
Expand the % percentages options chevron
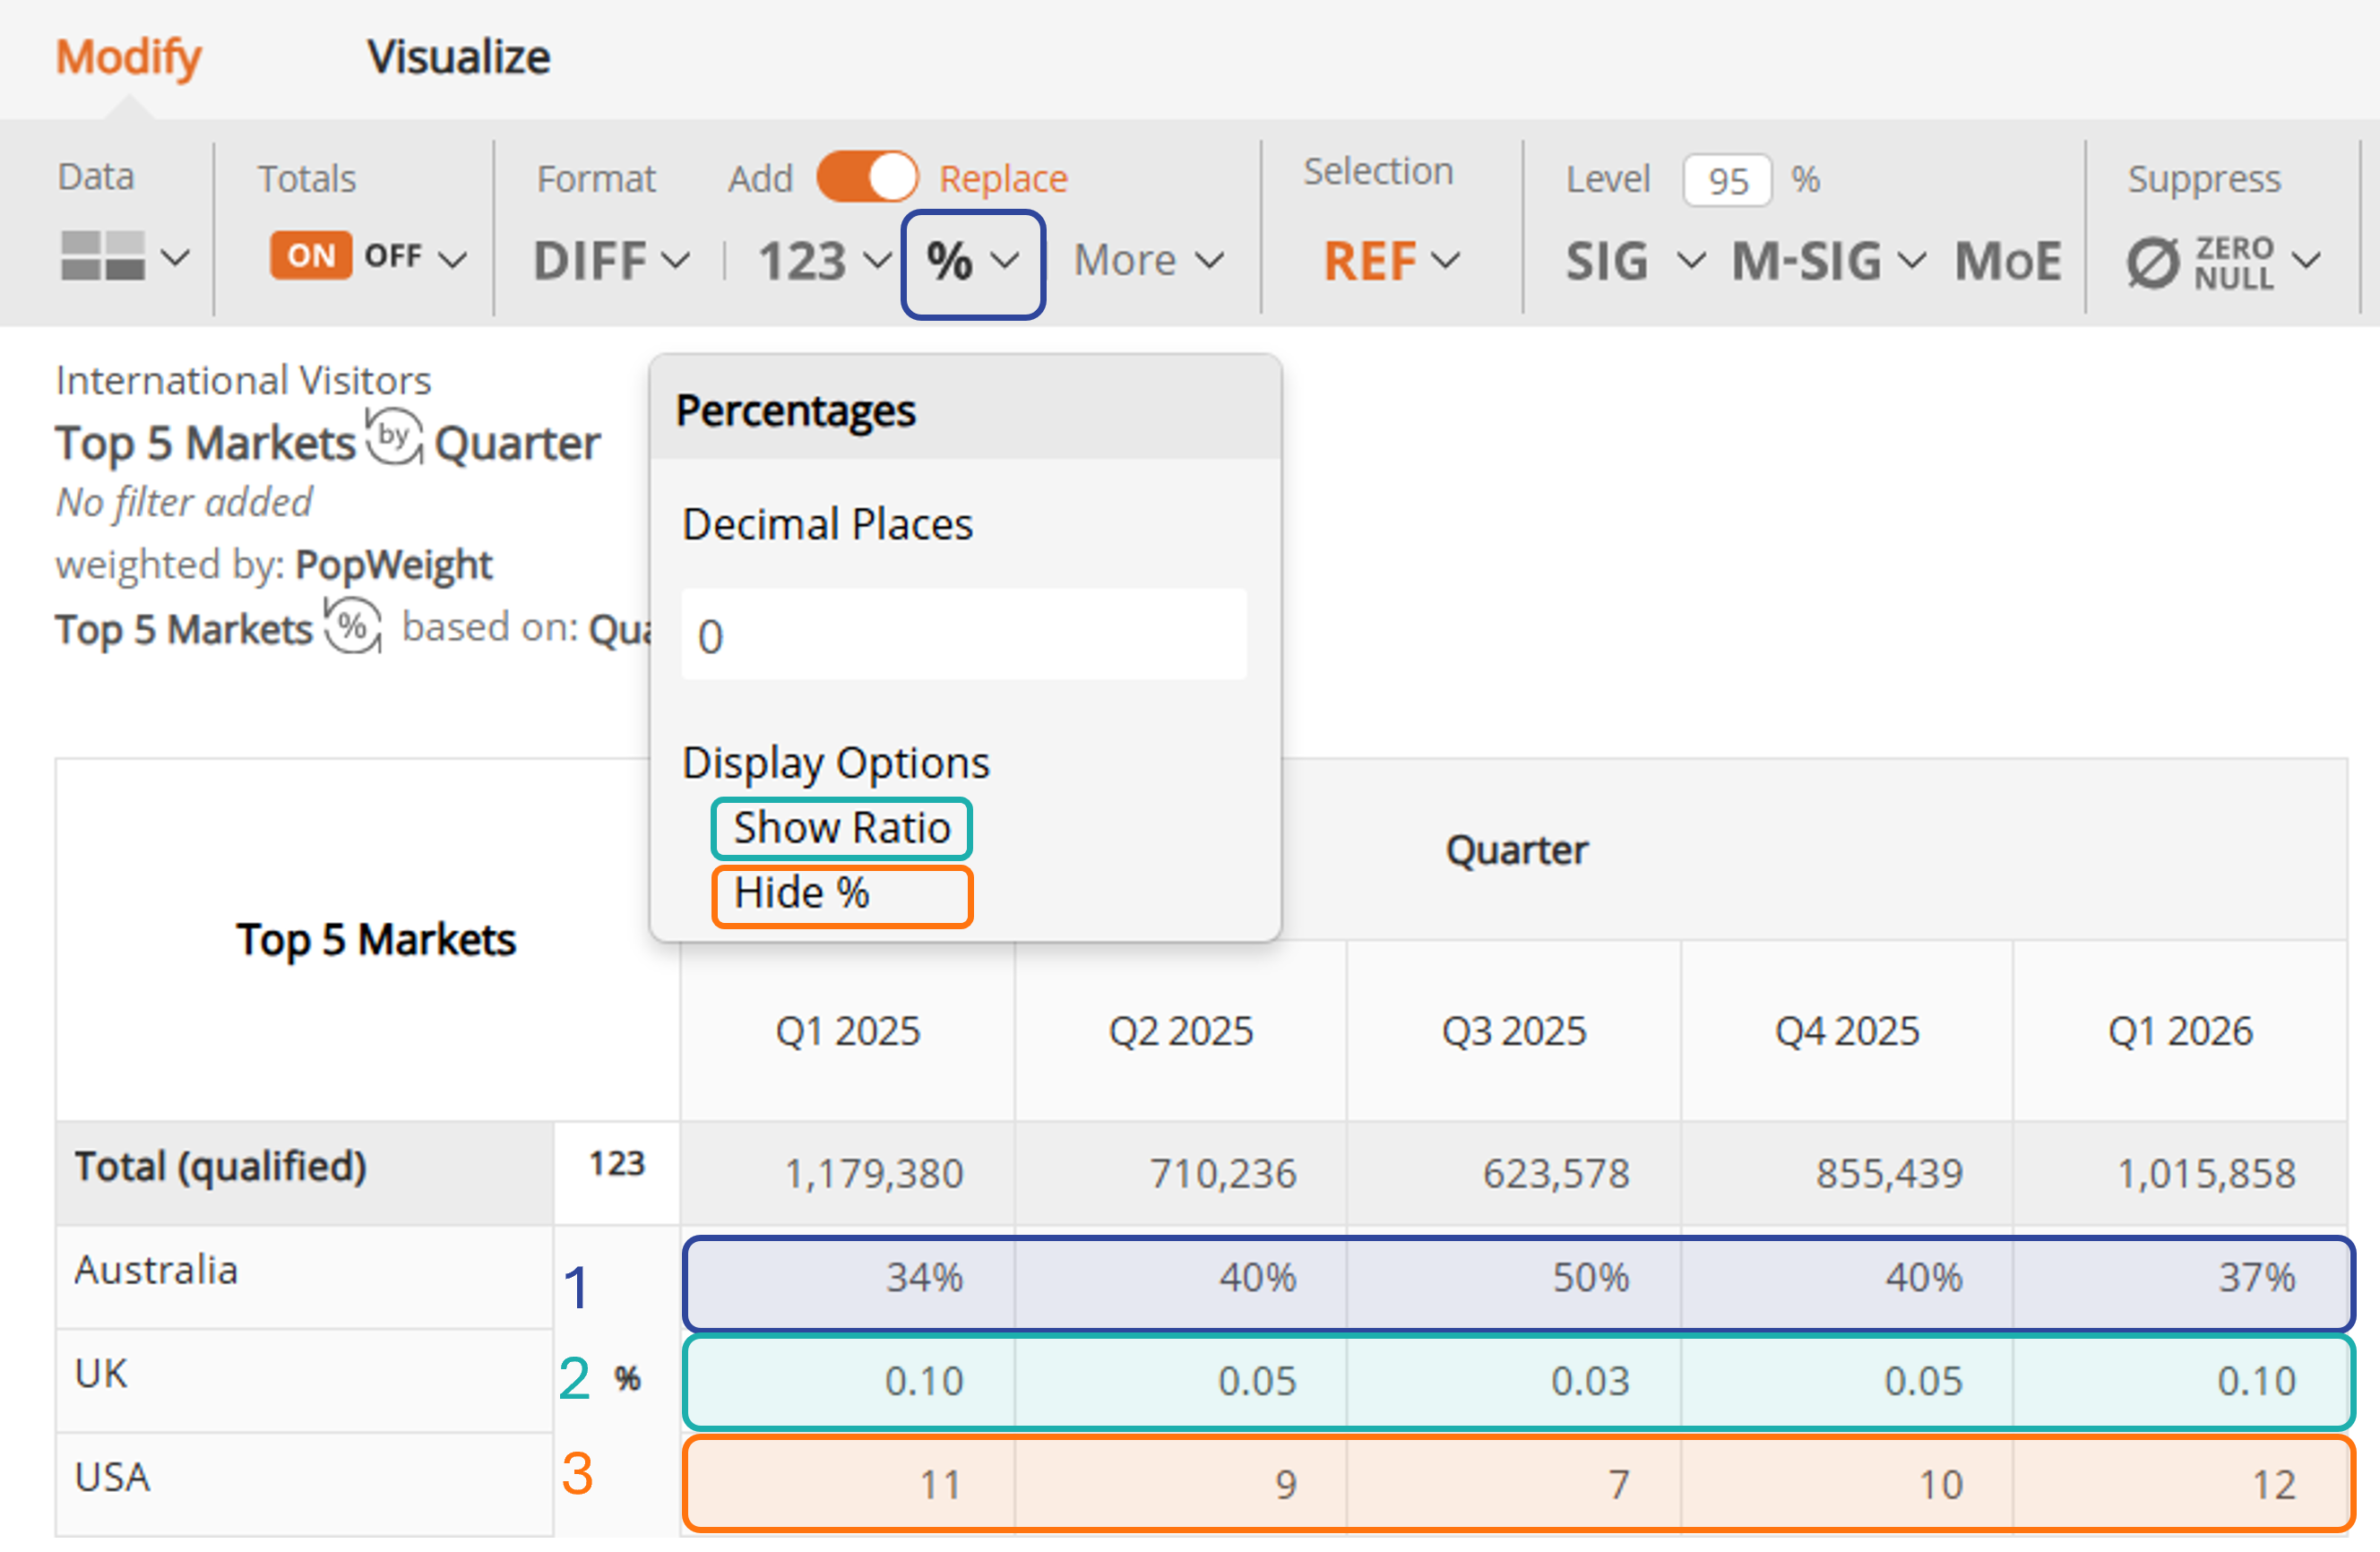[x=1005, y=261]
